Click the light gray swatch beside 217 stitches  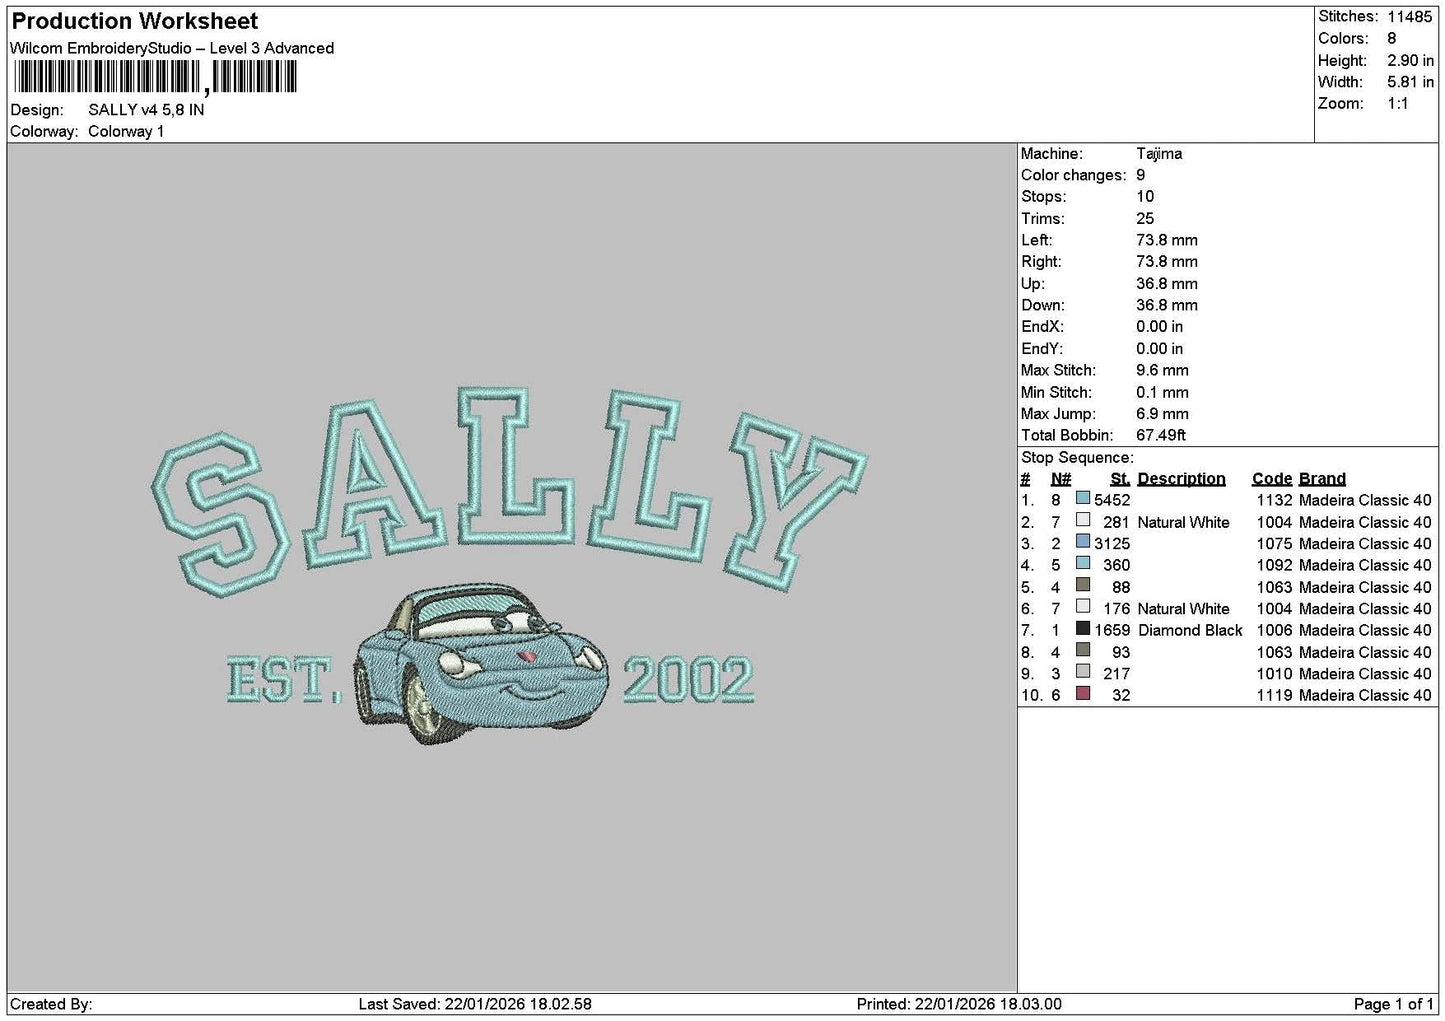point(1083,672)
